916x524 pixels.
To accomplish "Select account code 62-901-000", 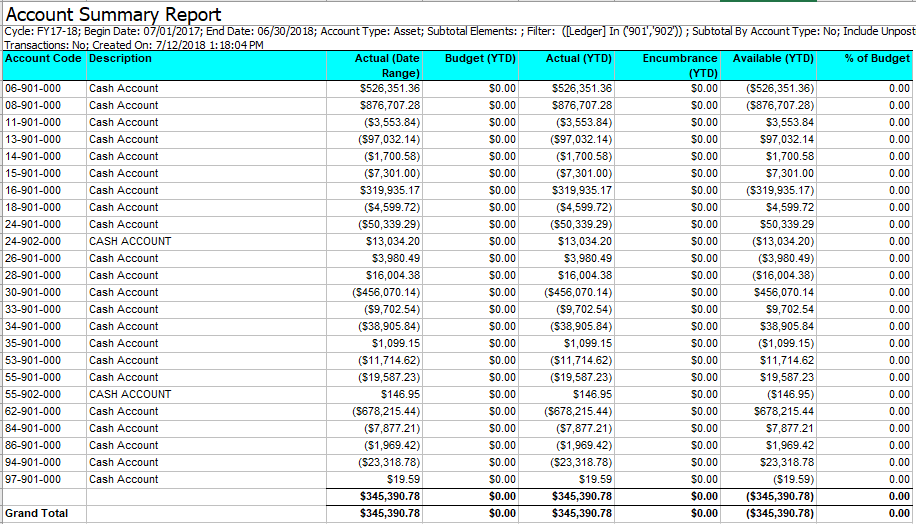I will pos(33,411).
